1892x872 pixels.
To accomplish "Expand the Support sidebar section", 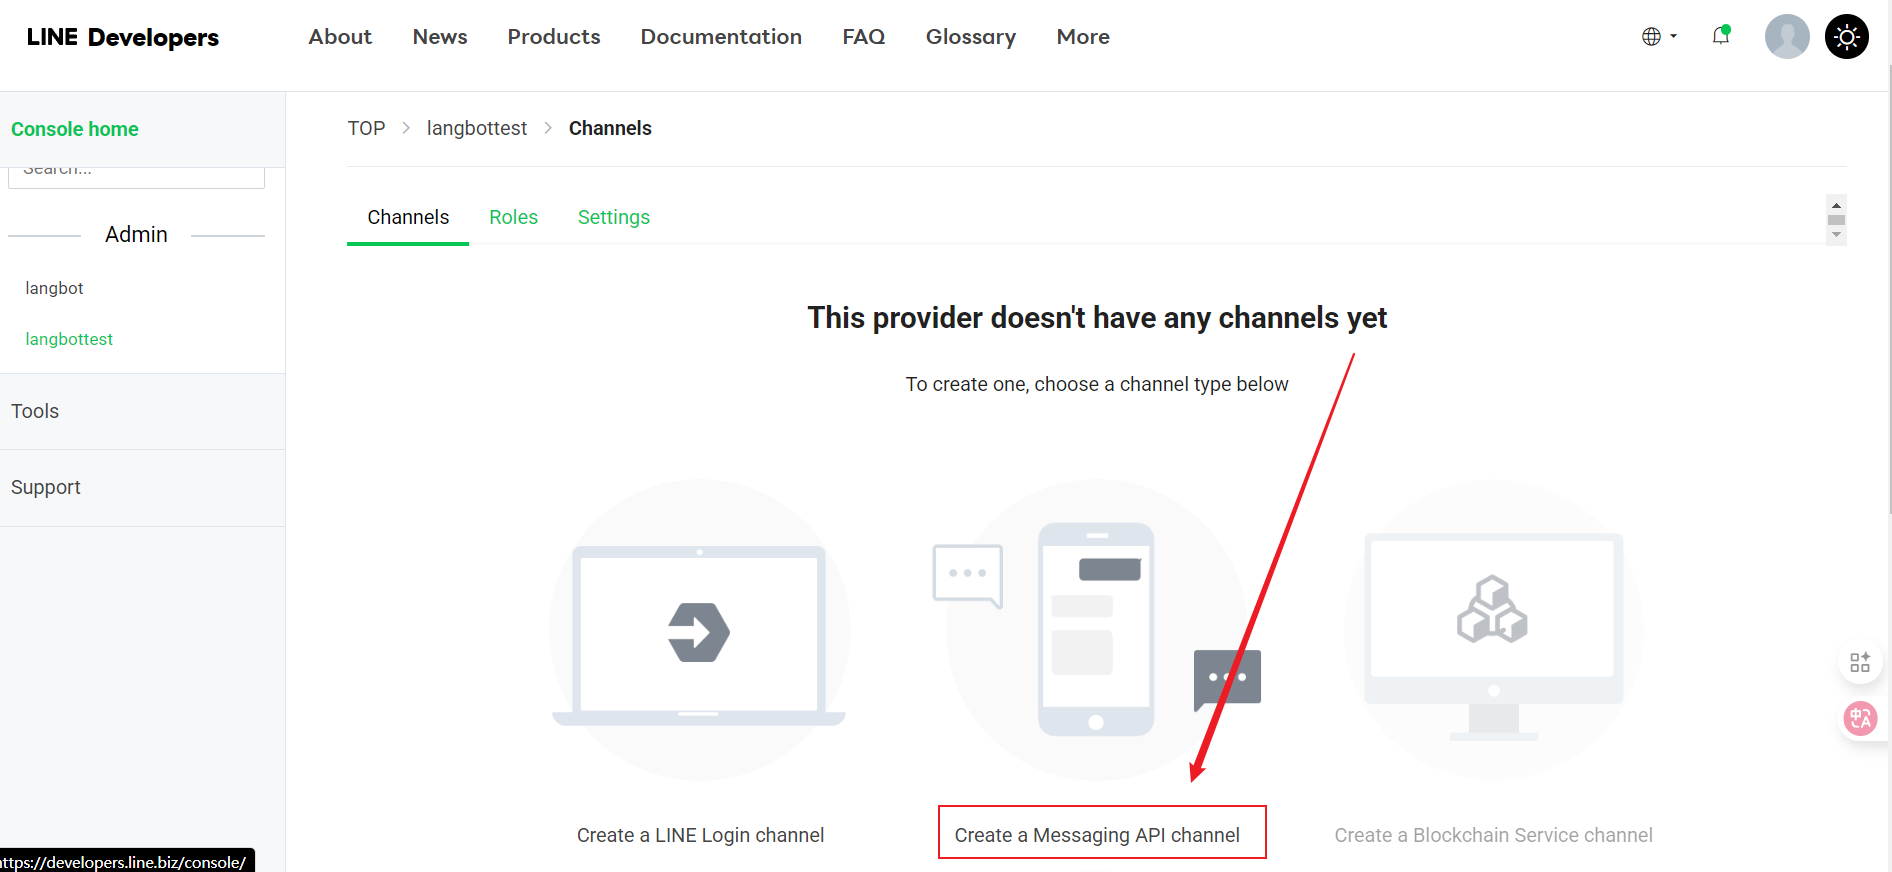I will pyautogui.click(x=45, y=487).
